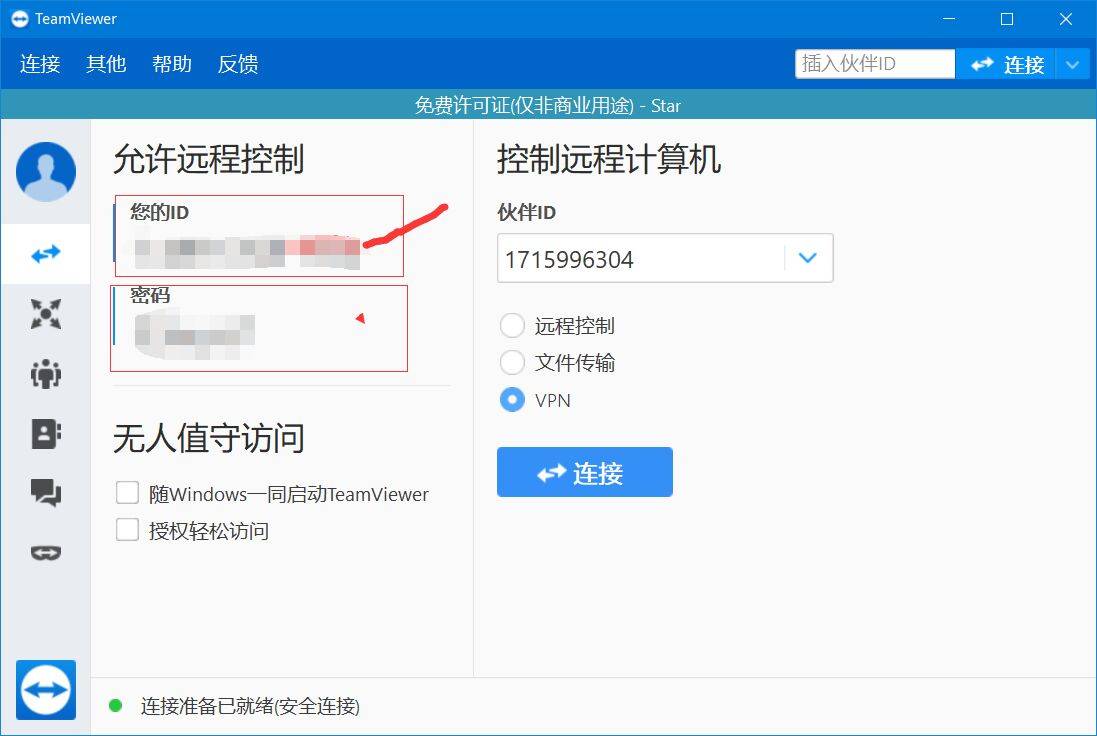This screenshot has width=1097, height=736.
Task: Minimize the TeamViewer window
Action: click(949, 19)
